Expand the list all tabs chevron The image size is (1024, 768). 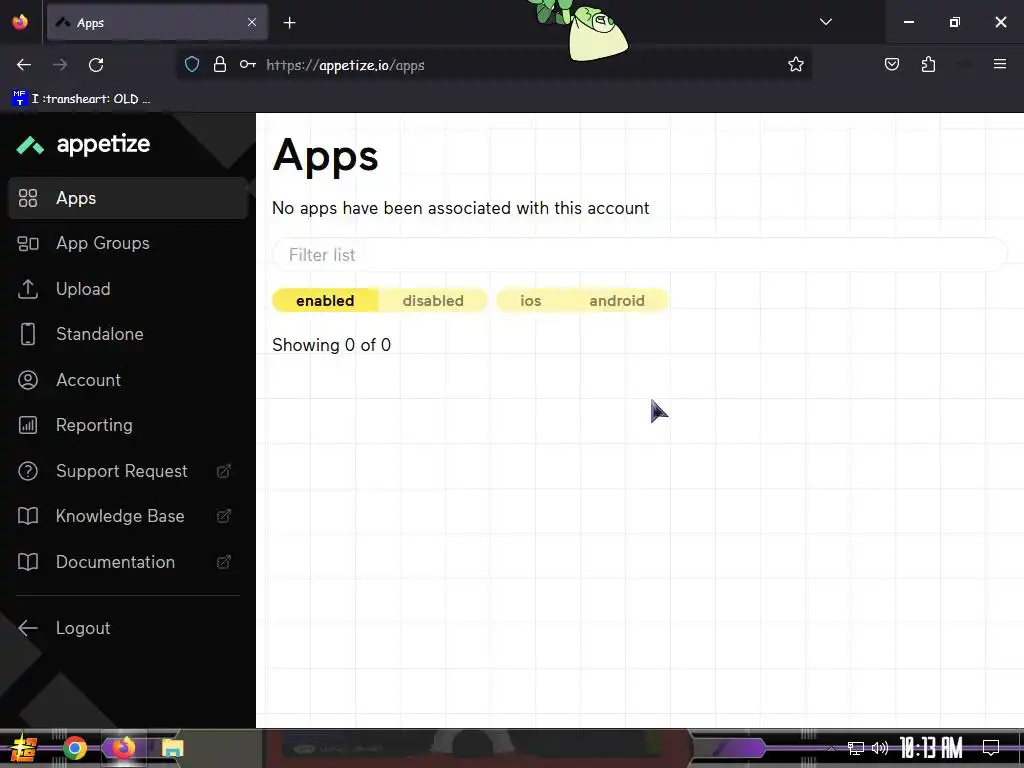[x=825, y=22]
